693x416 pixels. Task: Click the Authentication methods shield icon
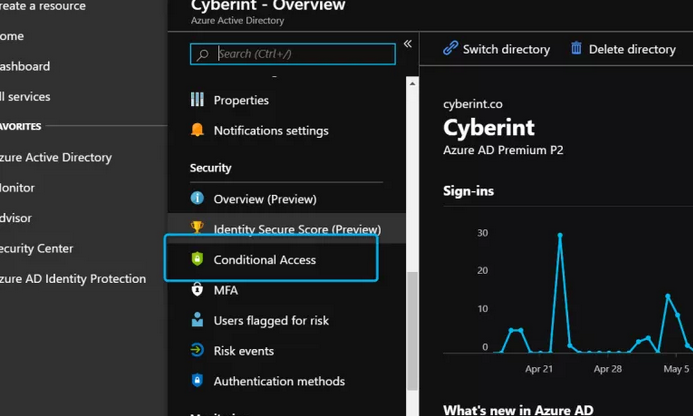point(197,381)
